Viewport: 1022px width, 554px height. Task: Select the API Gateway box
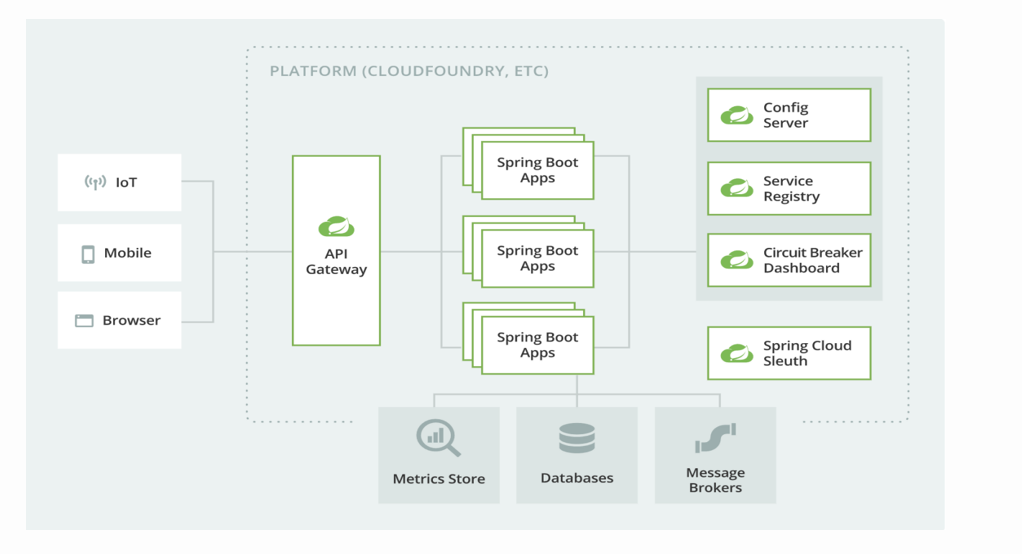336,250
